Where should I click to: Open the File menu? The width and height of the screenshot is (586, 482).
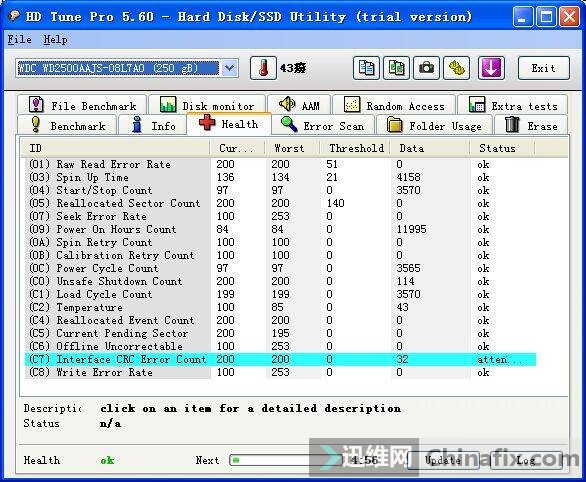coord(19,39)
